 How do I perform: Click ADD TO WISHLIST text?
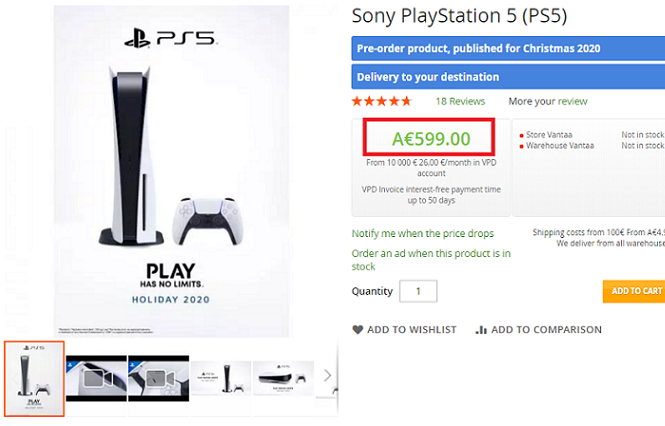(411, 330)
